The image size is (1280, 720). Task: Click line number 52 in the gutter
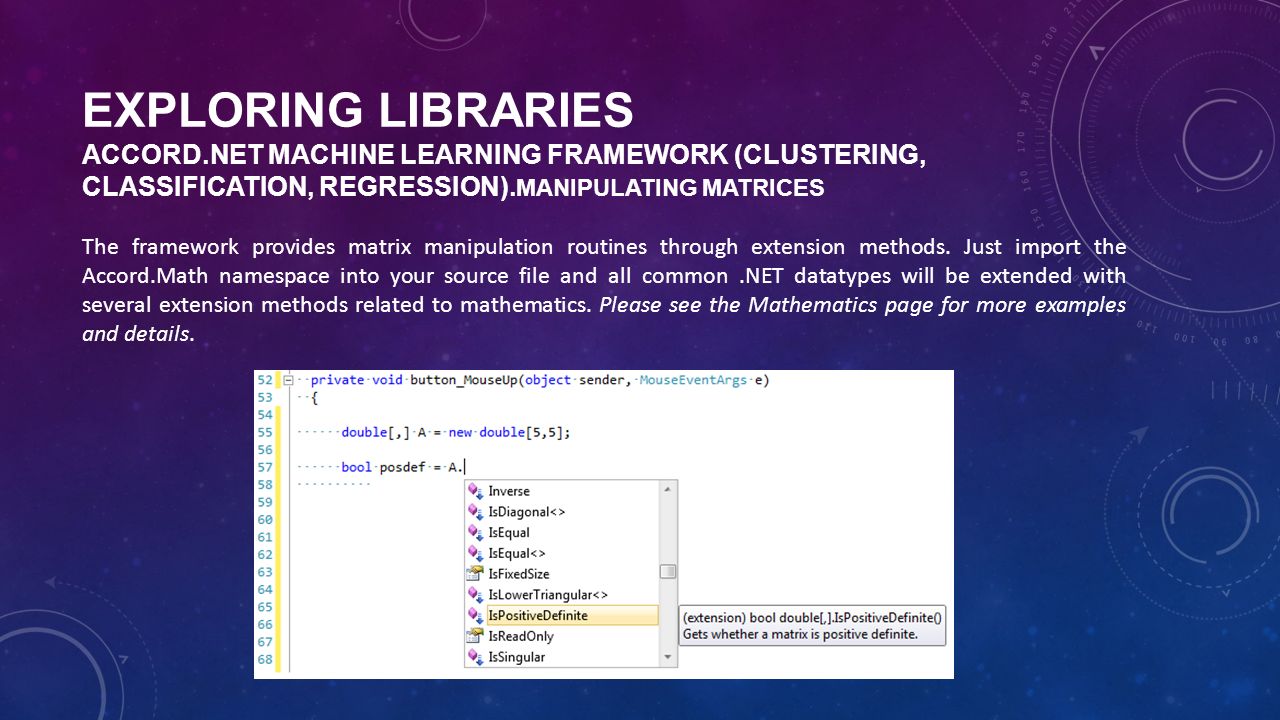(265, 380)
